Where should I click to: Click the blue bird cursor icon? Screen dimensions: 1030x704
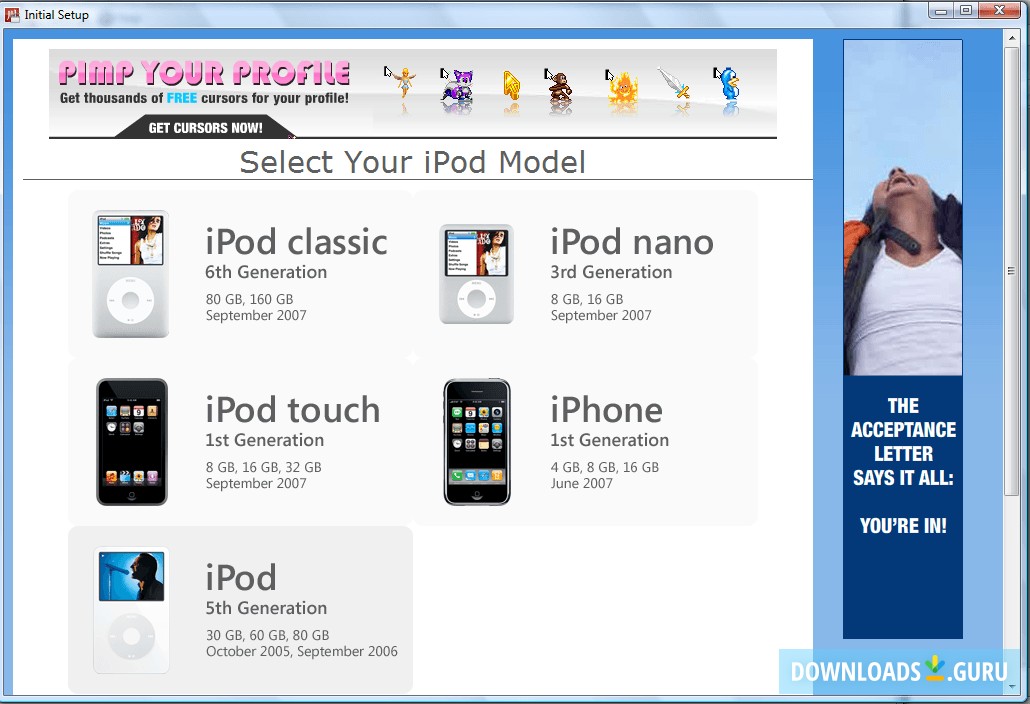(x=728, y=83)
